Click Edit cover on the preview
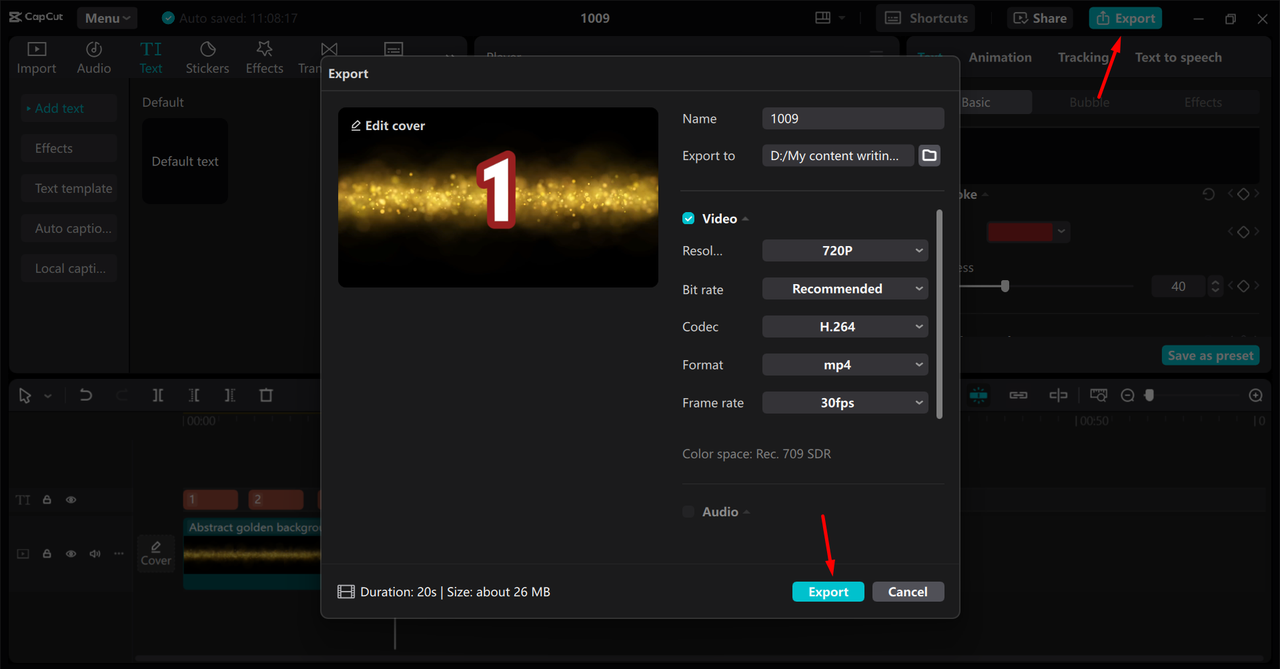1280x669 pixels. point(388,126)
